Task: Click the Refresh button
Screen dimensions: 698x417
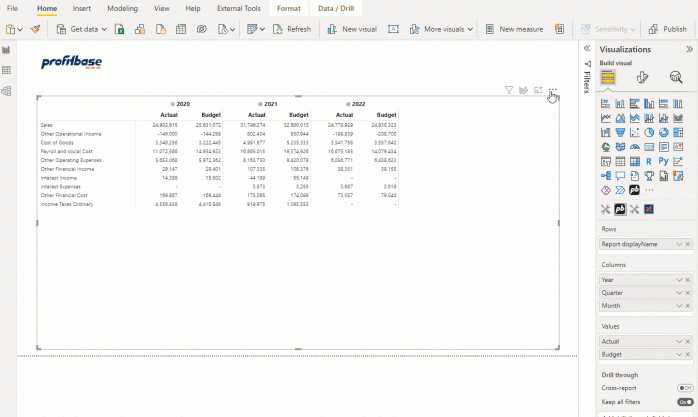Action: (291, 29)
